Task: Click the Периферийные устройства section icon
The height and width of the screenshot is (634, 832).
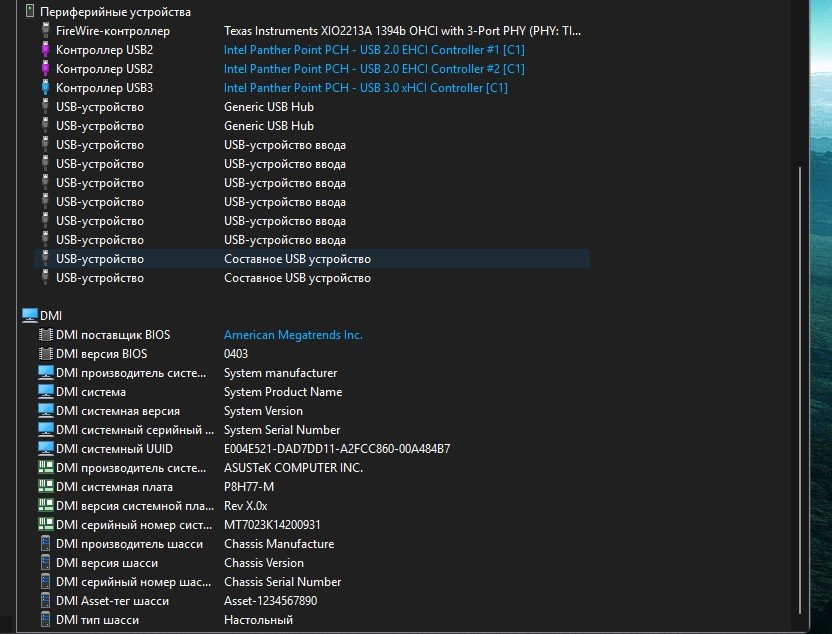Action: tap(28, 11)
